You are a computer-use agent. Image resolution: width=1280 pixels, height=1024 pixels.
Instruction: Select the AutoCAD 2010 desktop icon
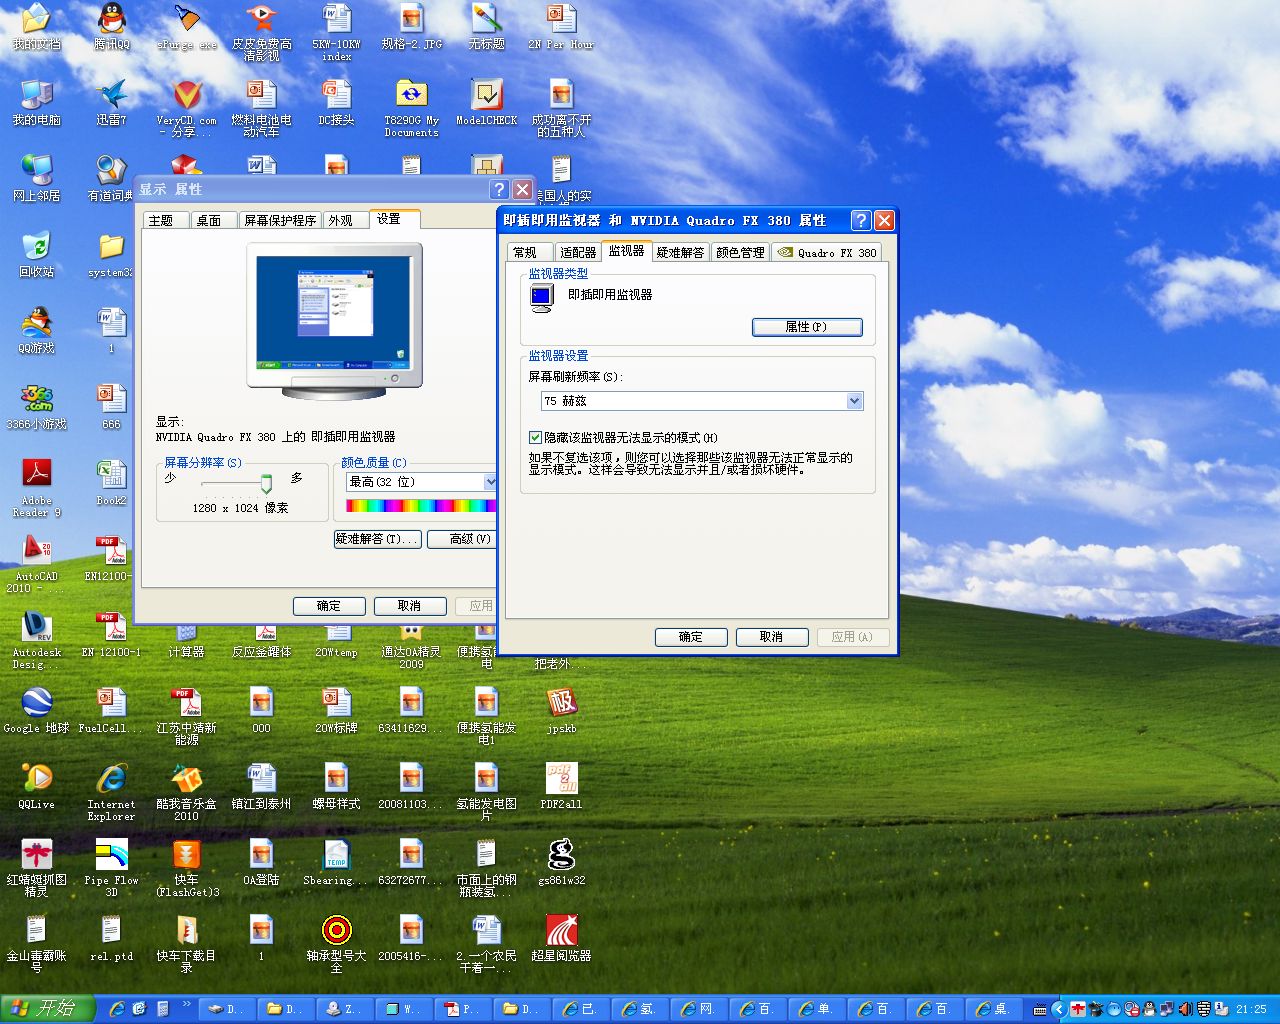point(36,564)
